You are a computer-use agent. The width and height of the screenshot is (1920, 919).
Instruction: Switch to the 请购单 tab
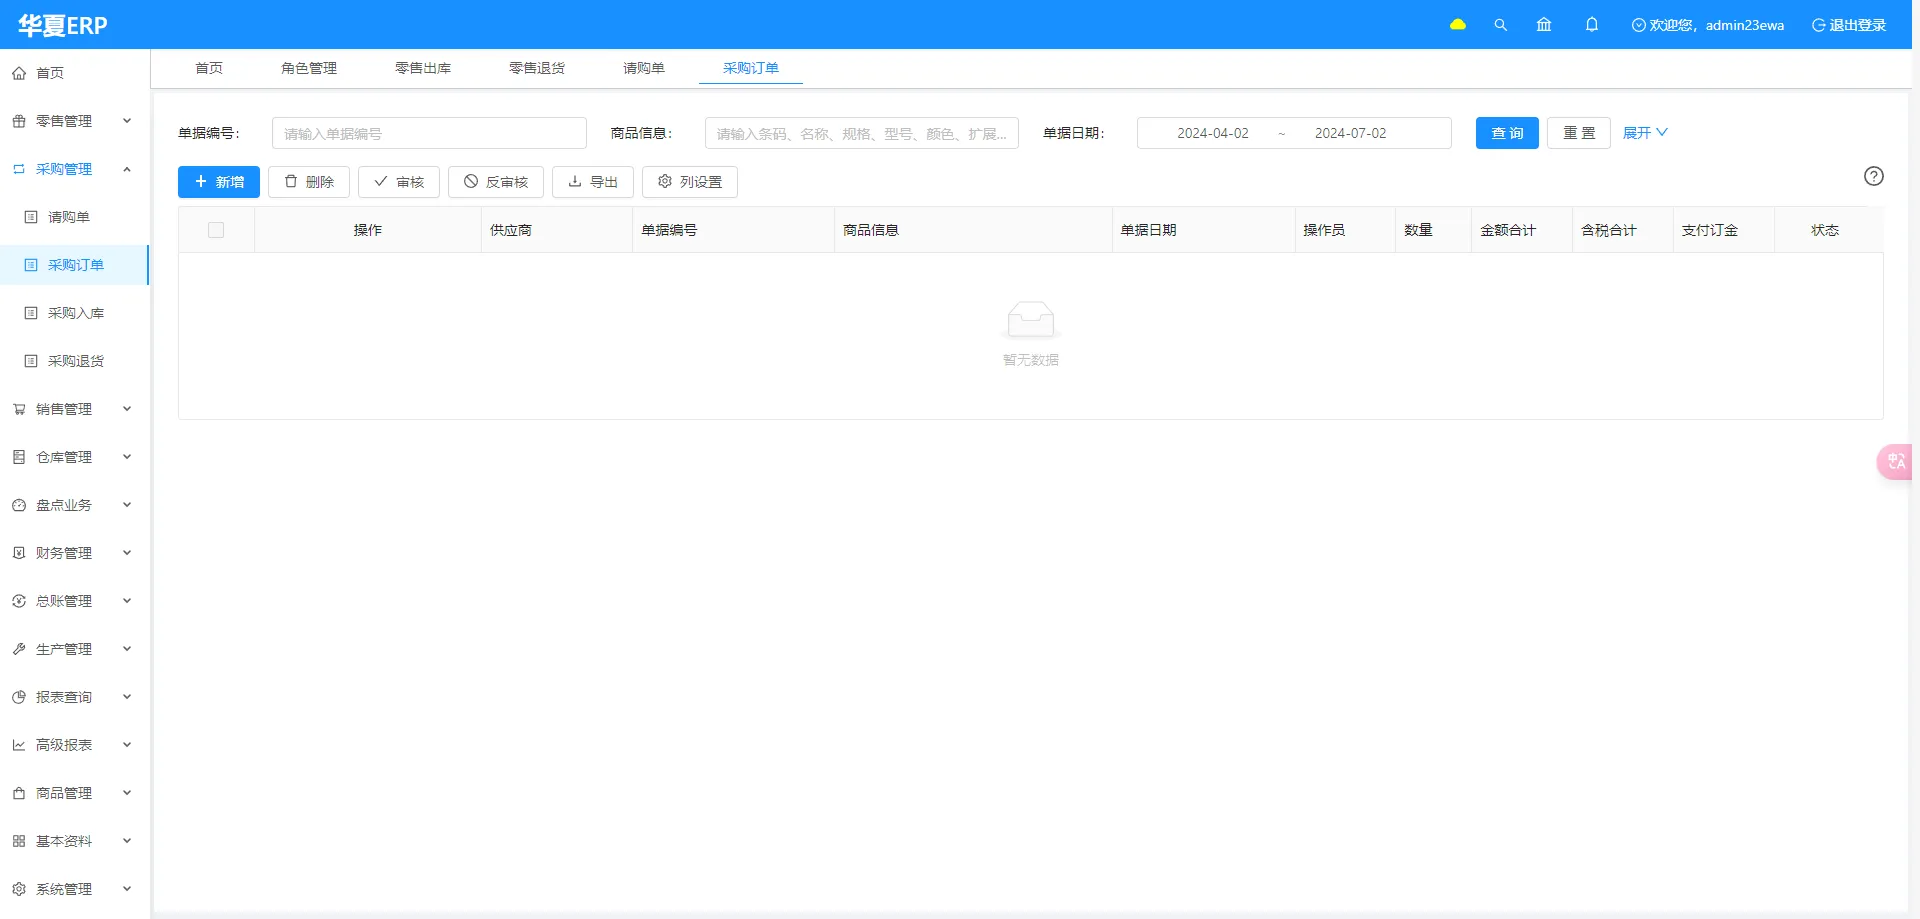click(x=644, y=68)
